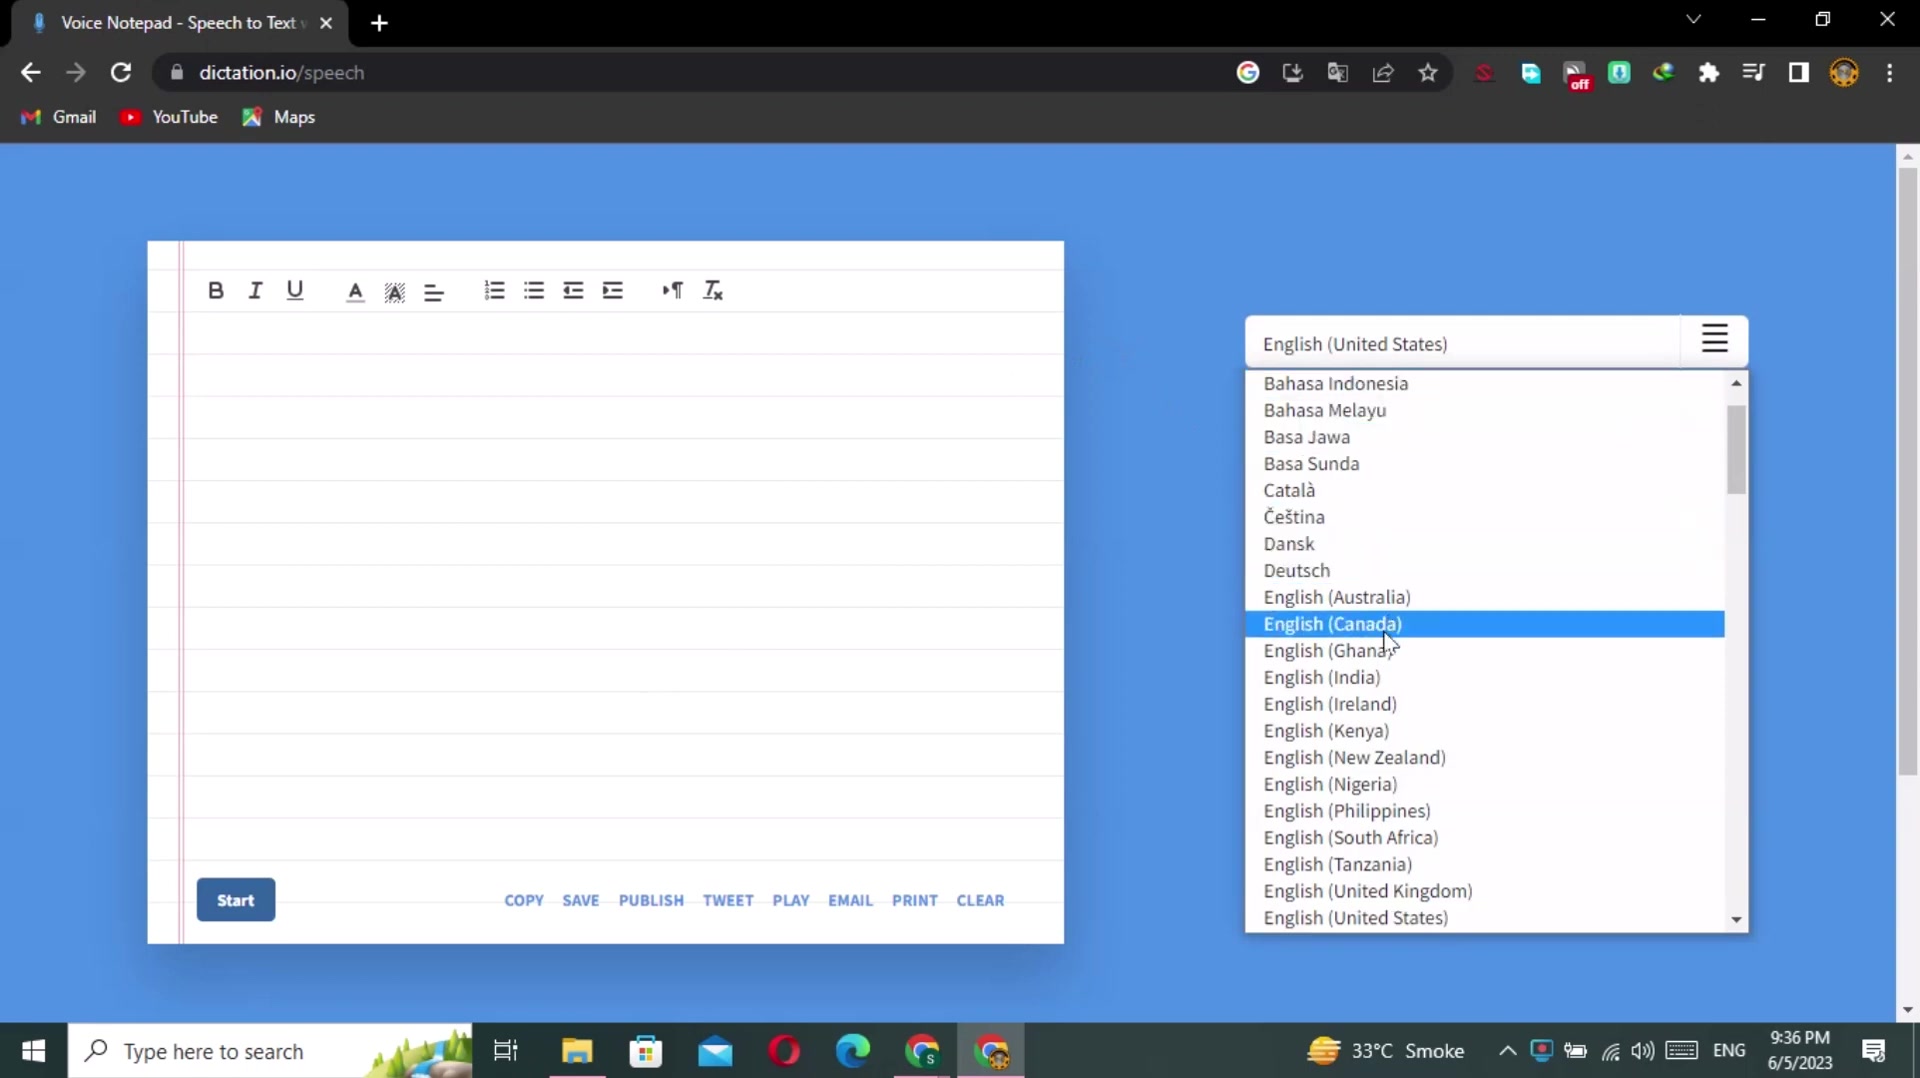Open the Chrome browser menu

[1892, 72]
